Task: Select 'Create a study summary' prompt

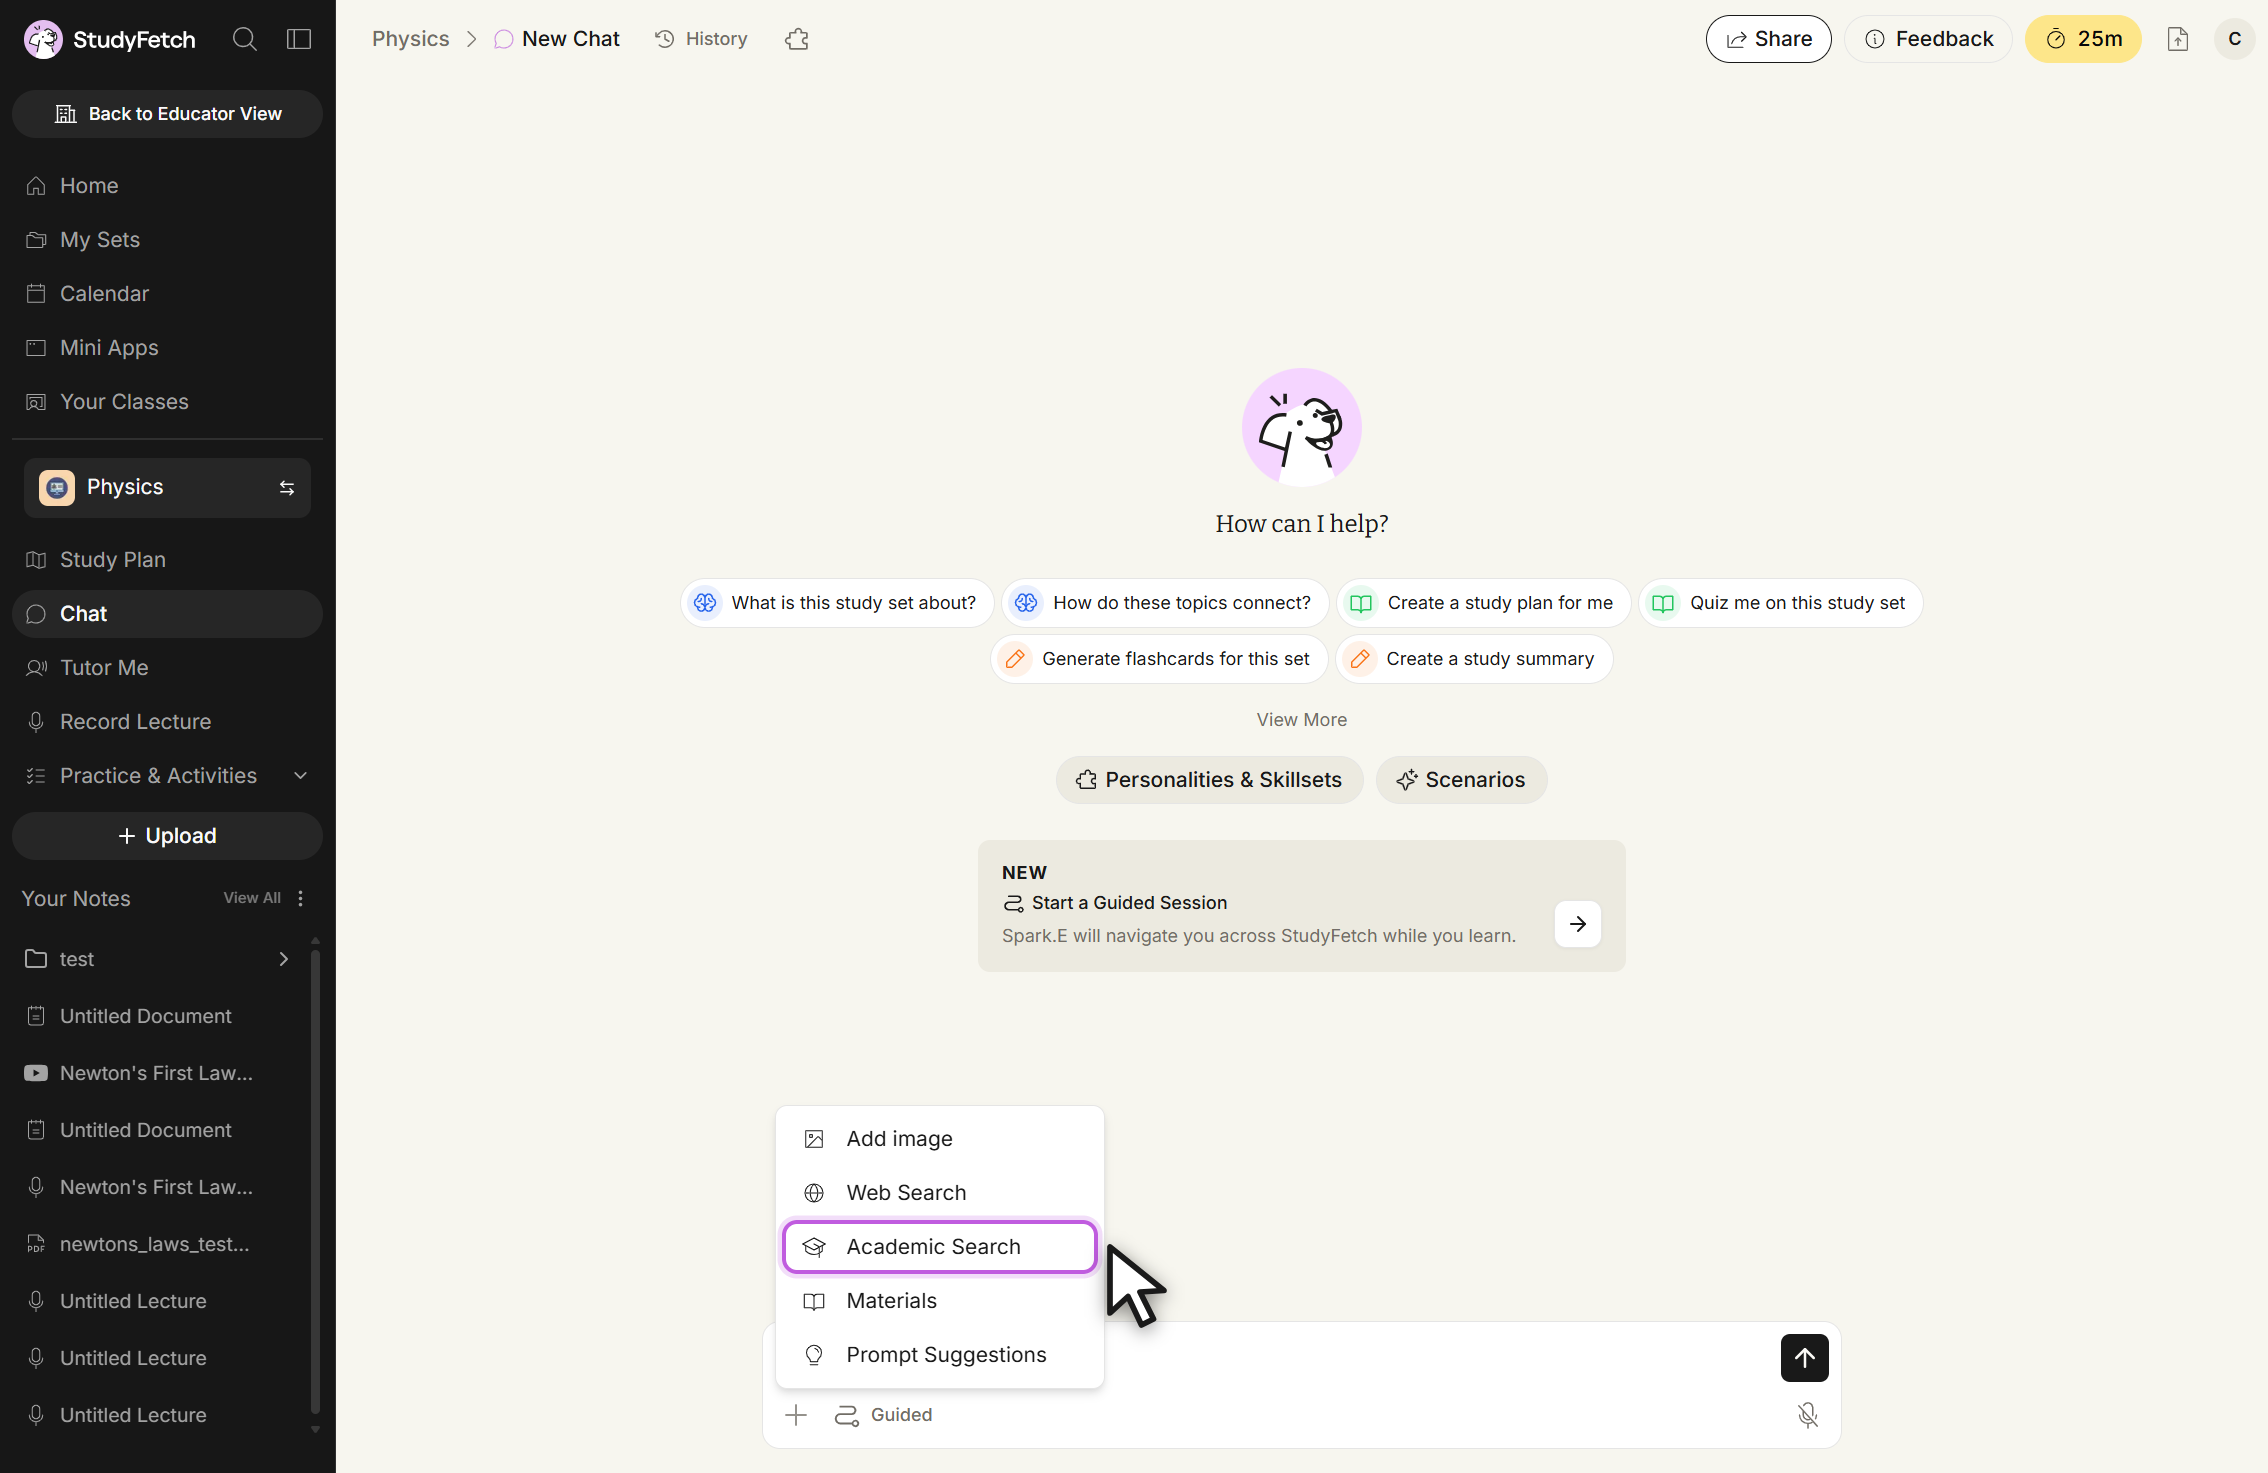Action: (x=1474, y=659)
